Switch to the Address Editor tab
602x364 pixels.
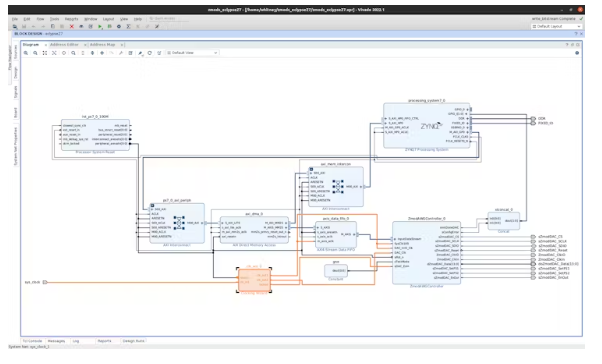coord(64,45)
